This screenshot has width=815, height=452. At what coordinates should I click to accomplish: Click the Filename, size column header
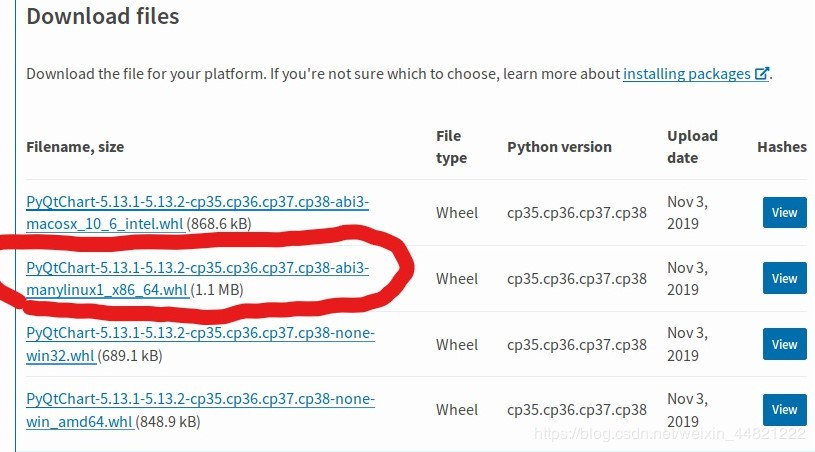75,147
